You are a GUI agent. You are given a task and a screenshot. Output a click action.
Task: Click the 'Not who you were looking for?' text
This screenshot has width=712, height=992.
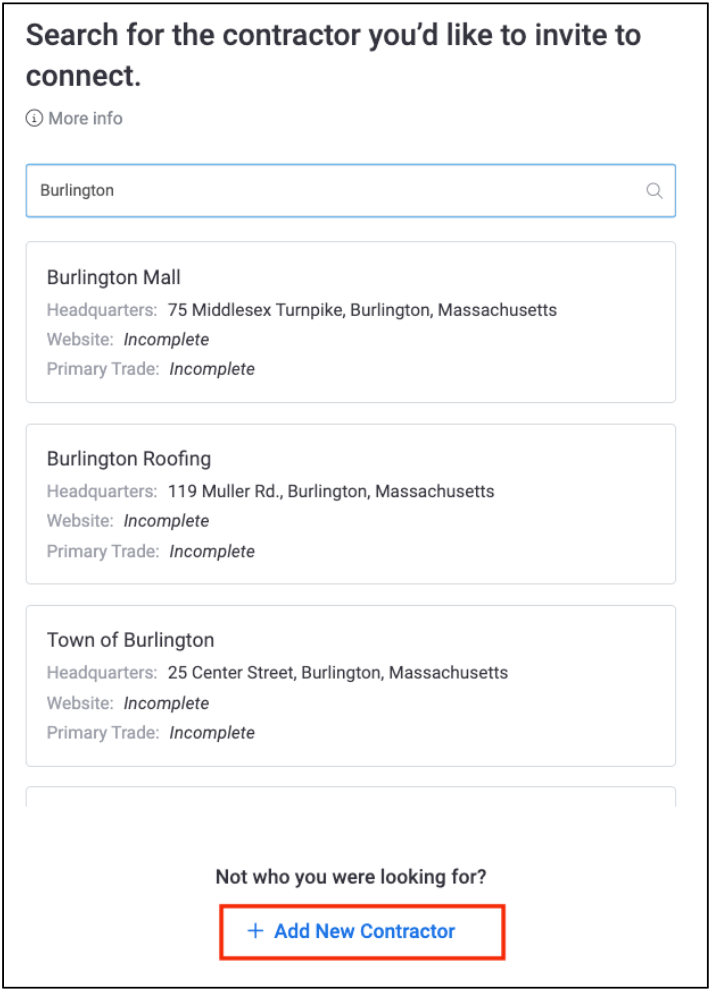click(351, 878)
